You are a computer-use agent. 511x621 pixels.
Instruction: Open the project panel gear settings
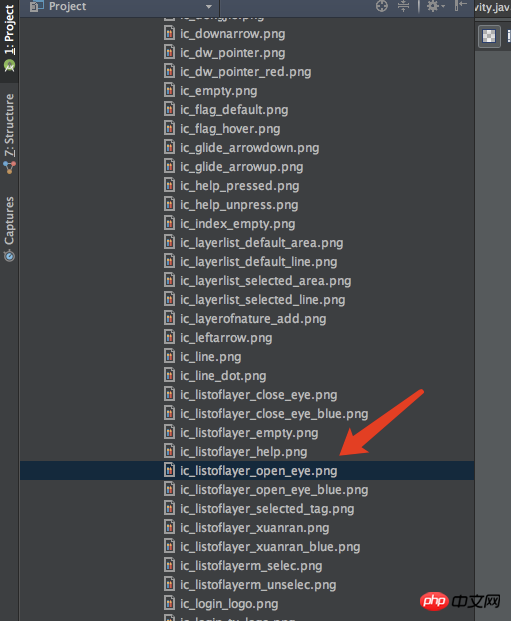433,6
